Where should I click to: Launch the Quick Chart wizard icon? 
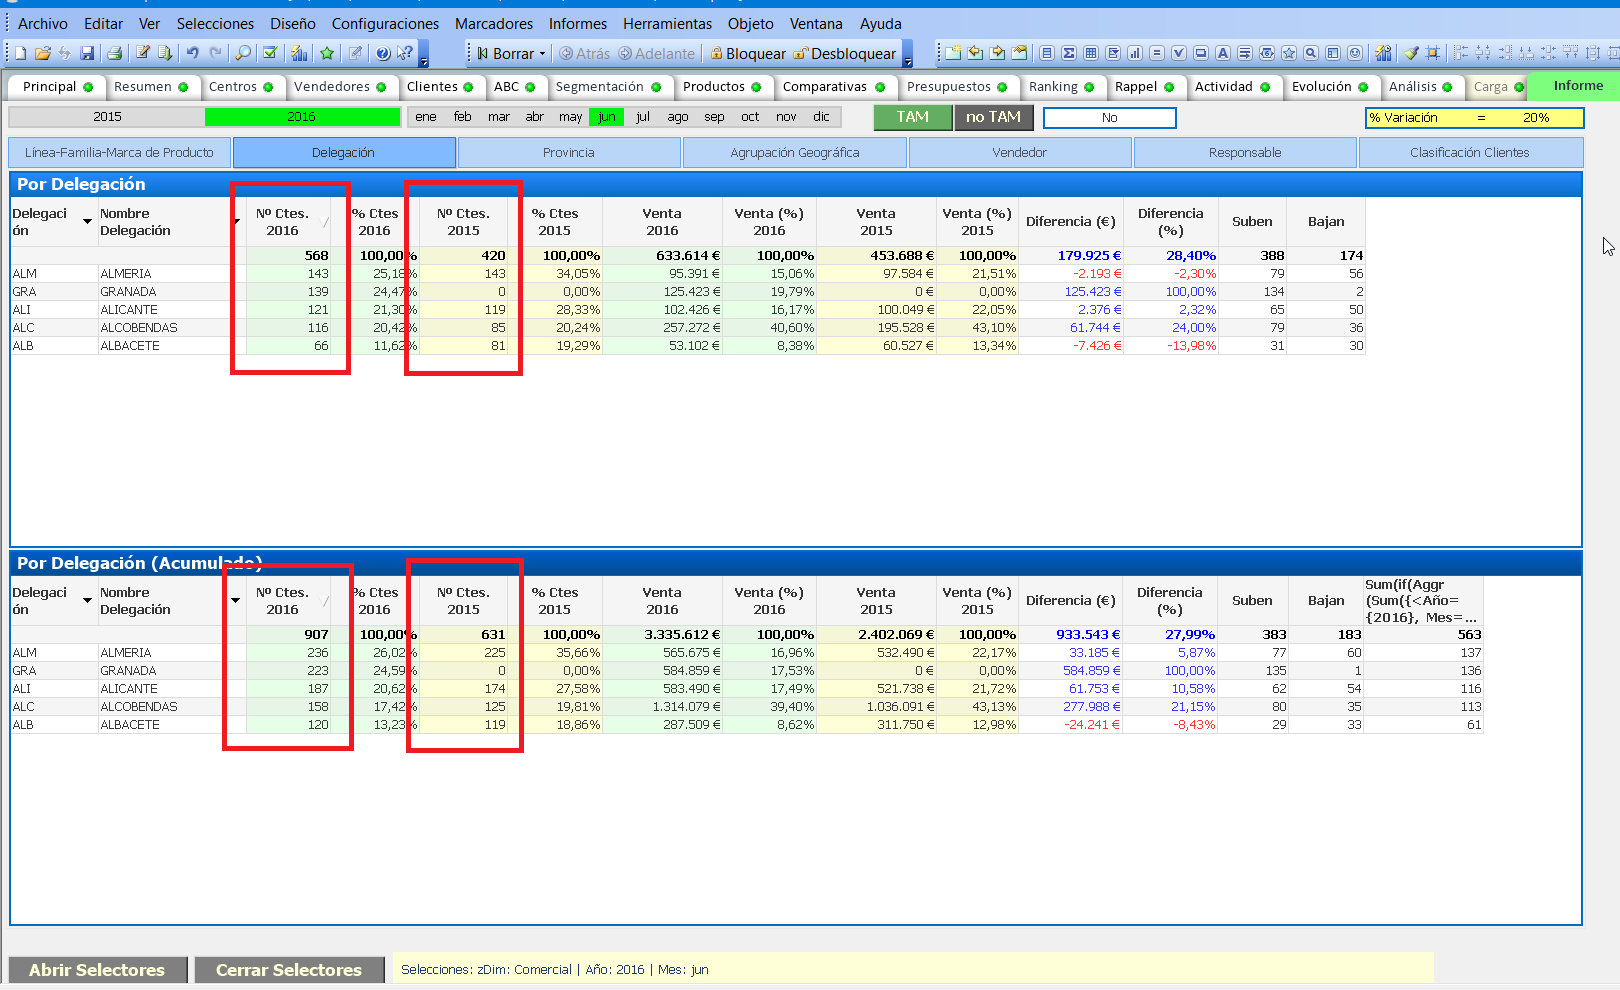[299, 53]
